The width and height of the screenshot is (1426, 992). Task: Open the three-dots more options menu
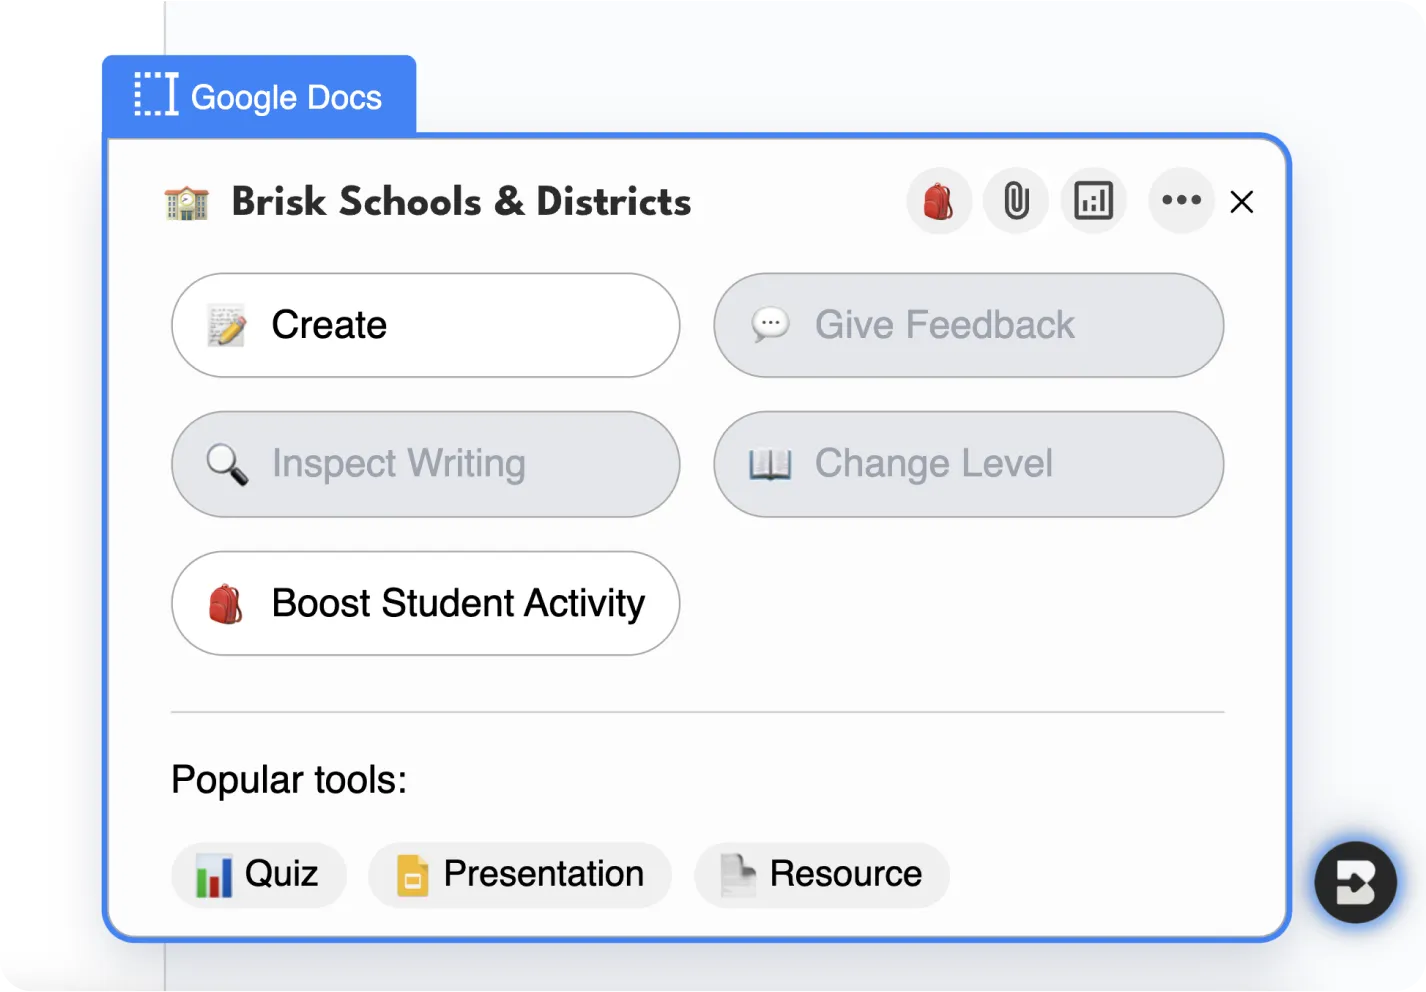pos(1181,201)
